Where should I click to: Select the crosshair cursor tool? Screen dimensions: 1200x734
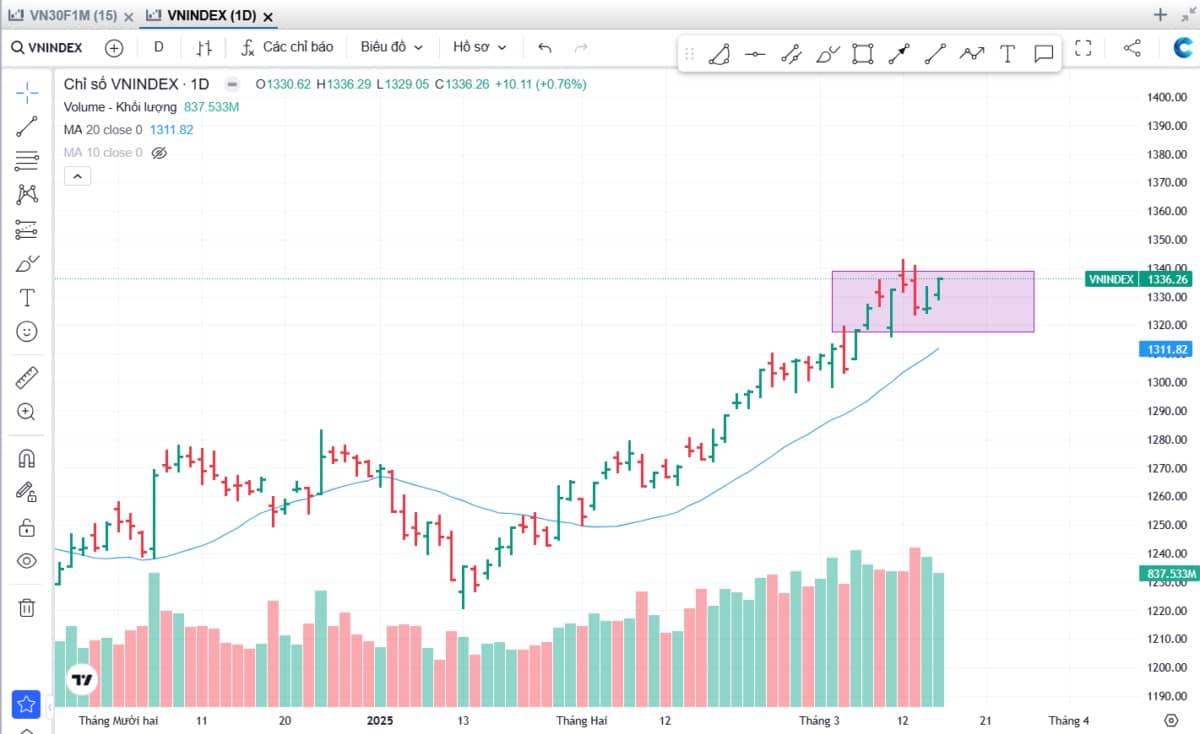(x=27, y=92)
